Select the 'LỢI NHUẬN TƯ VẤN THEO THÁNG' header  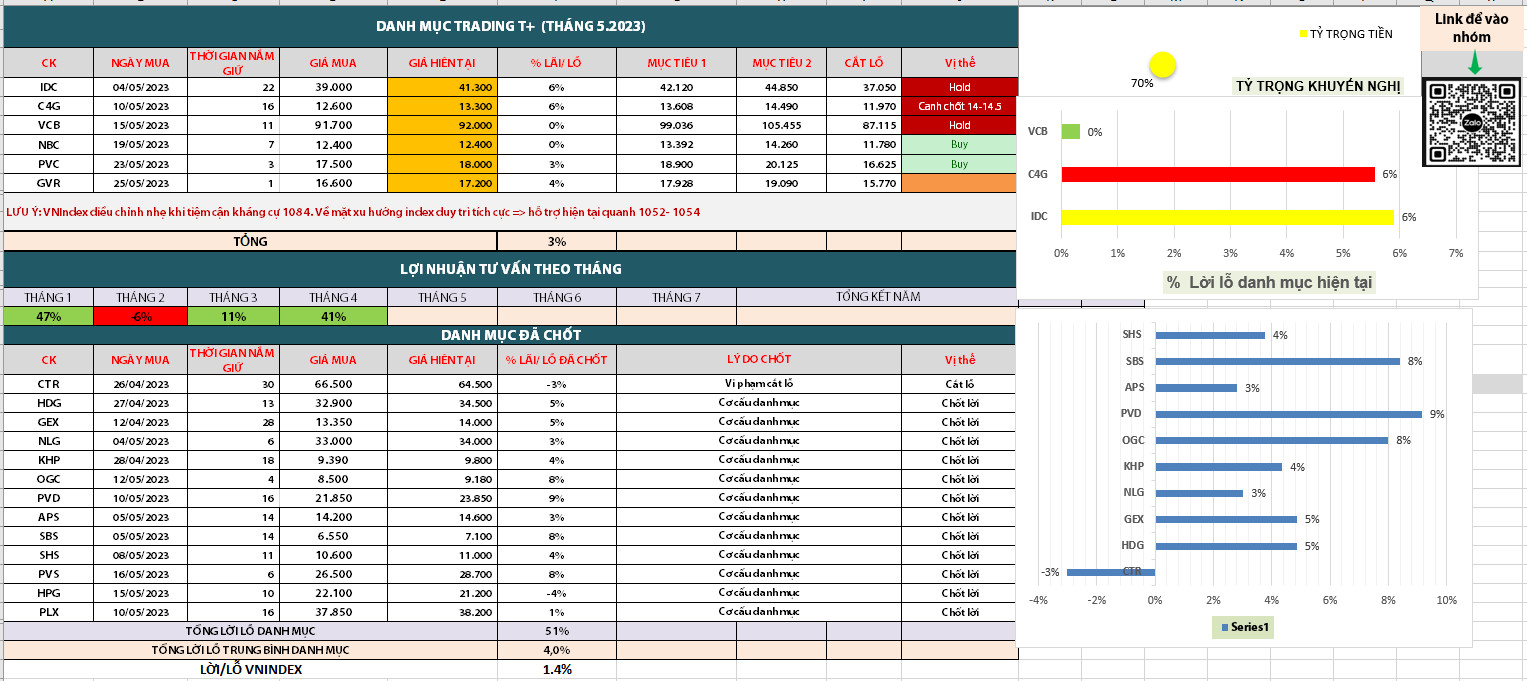(x=510, y=268)
